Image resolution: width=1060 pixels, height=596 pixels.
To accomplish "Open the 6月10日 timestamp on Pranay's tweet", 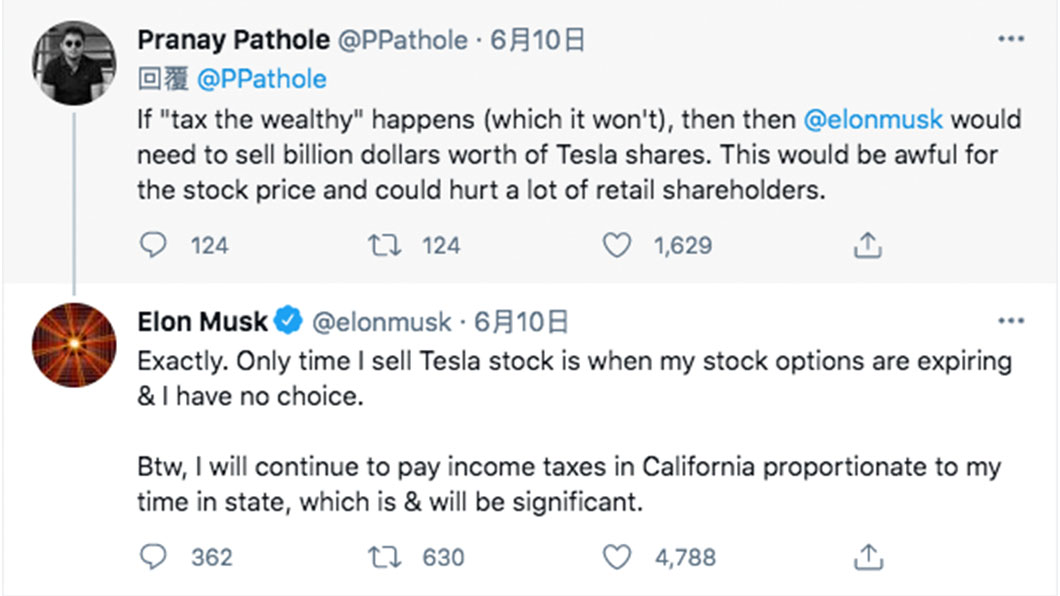I will (537, 40).
